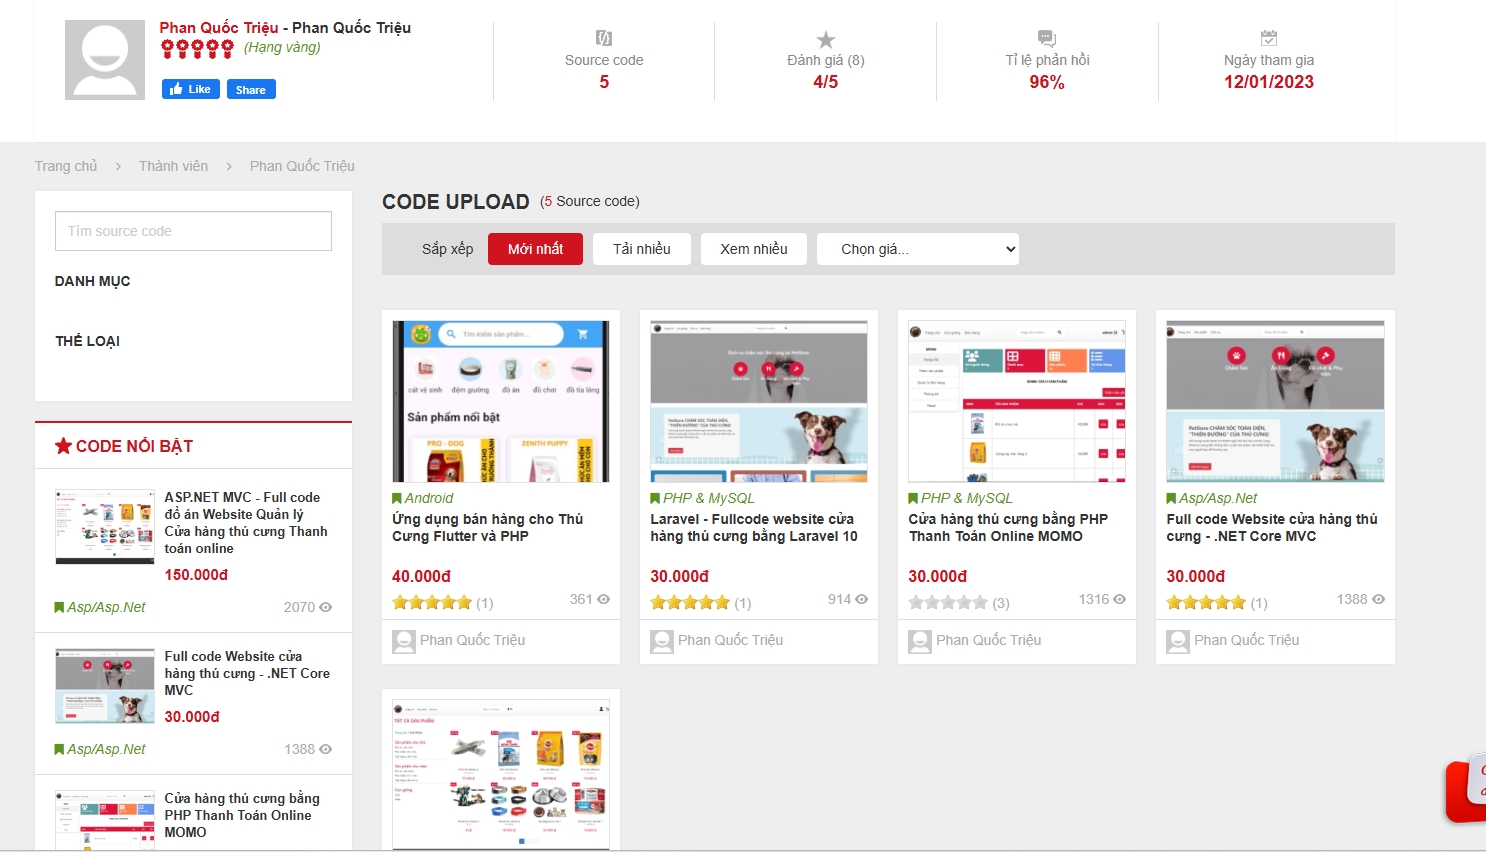The image size is (1486, 852).
Task: Open the sidebar Cửa hàng thú cưng PHP MOMO title
Action: pos(242,815)
